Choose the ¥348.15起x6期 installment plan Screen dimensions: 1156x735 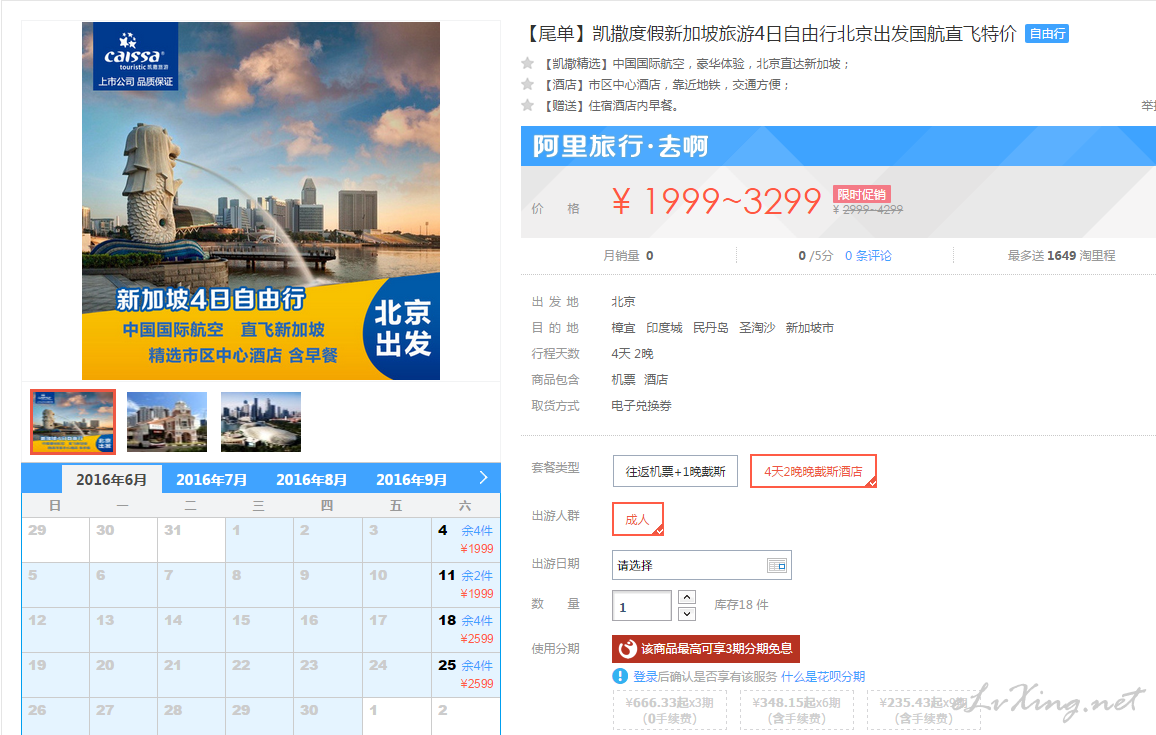(x=796, y=710)
